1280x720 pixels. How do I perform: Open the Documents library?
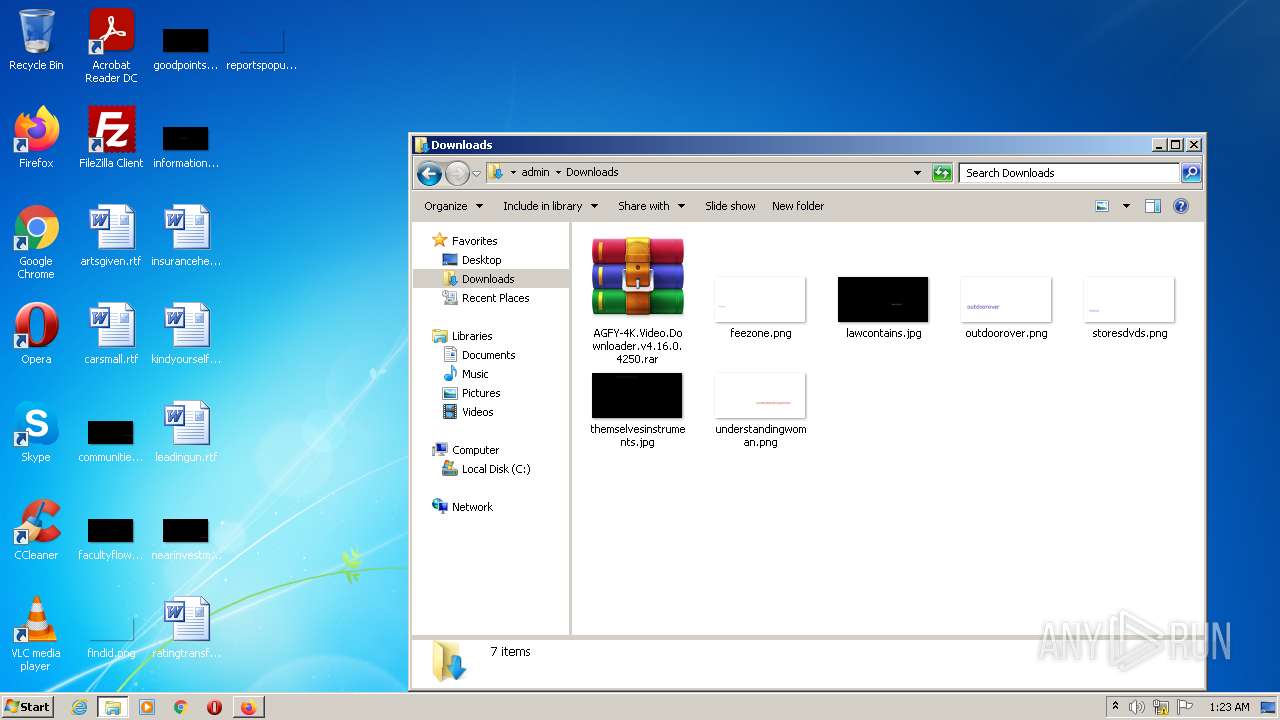(488, 355)
